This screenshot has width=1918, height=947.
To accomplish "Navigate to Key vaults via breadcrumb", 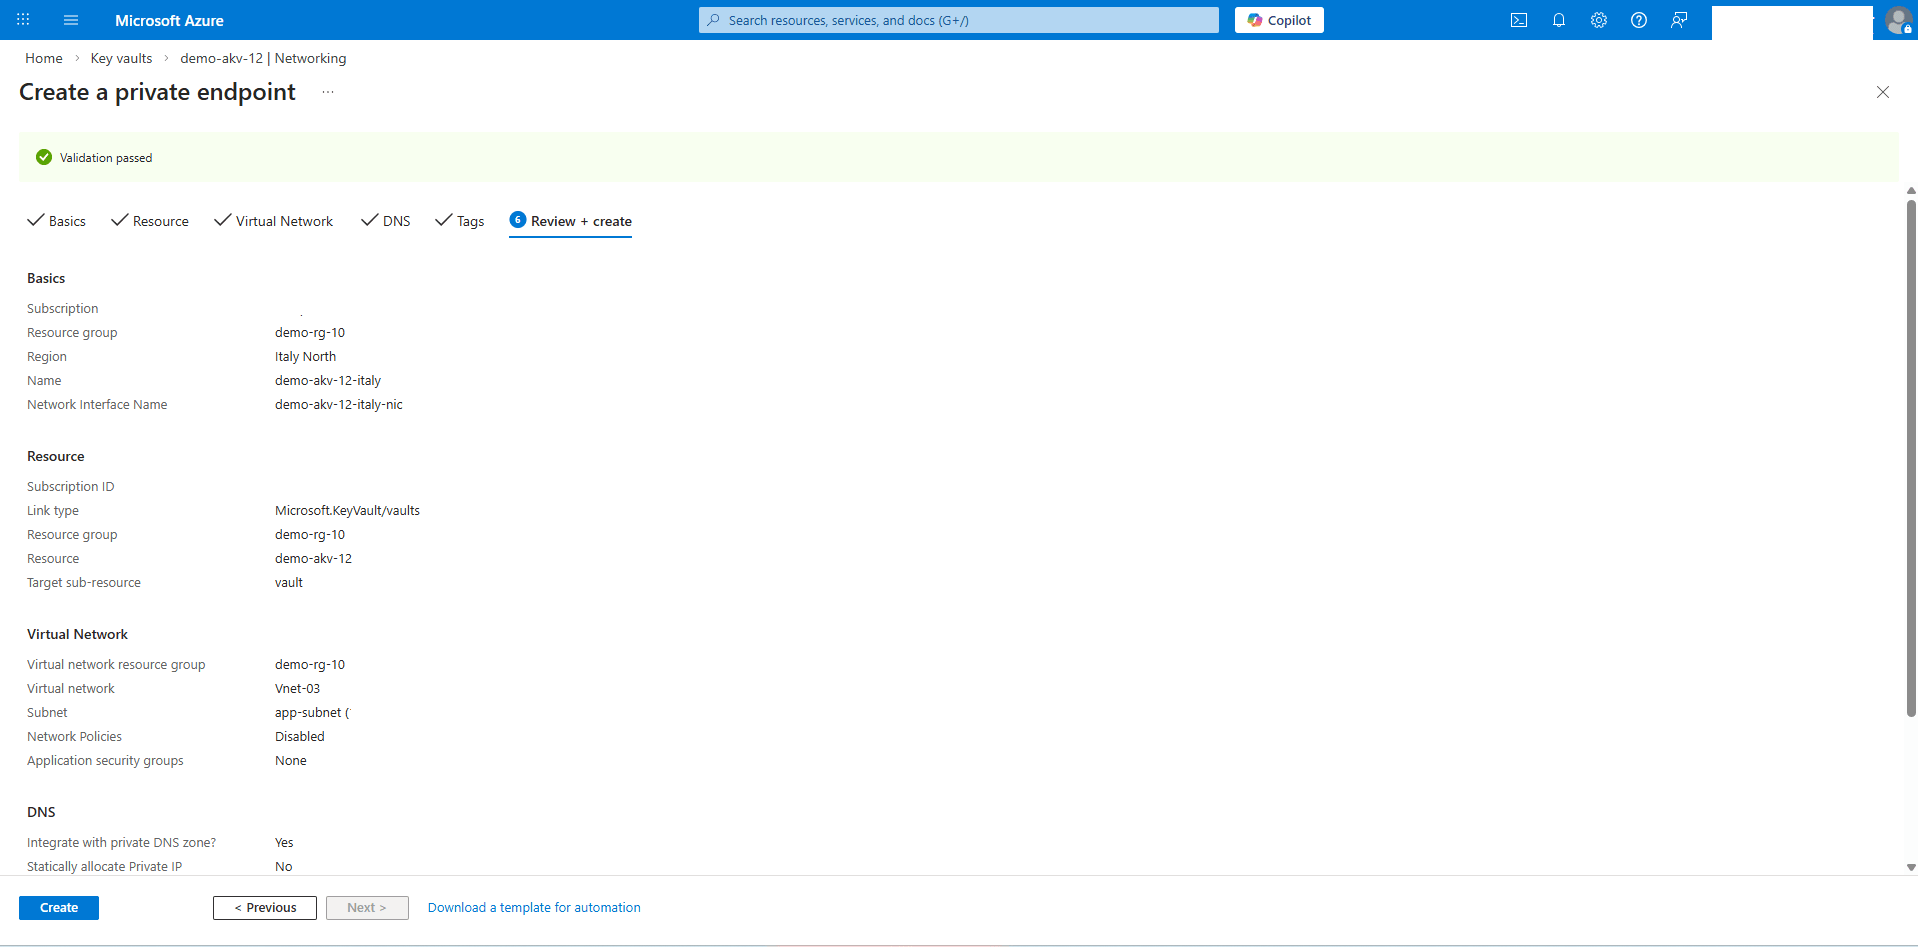I will (121, 58).
